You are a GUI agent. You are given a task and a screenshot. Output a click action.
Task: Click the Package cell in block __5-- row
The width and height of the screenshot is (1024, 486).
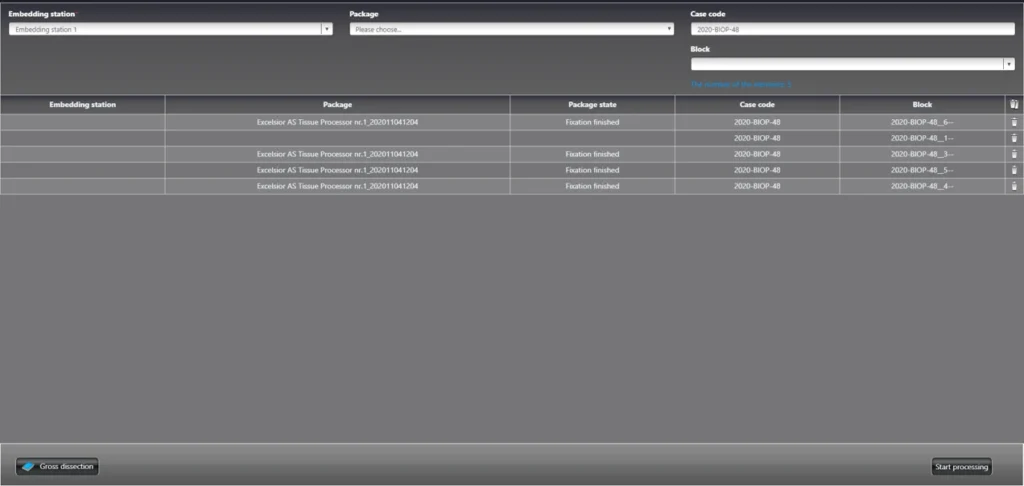338,170
